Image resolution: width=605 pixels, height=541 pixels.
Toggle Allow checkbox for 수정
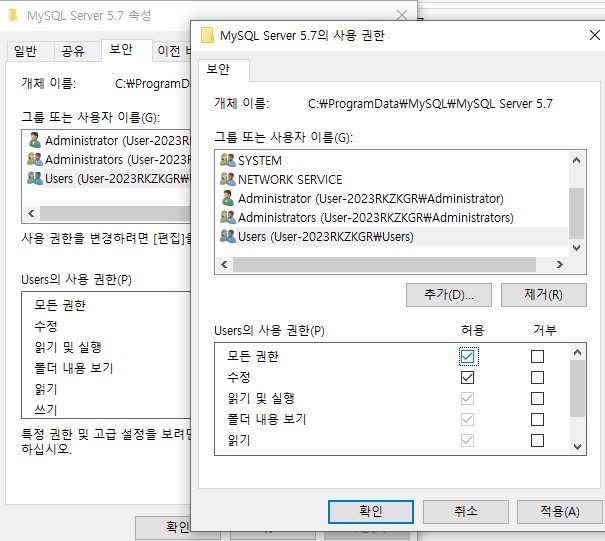(x=467, y=377)
